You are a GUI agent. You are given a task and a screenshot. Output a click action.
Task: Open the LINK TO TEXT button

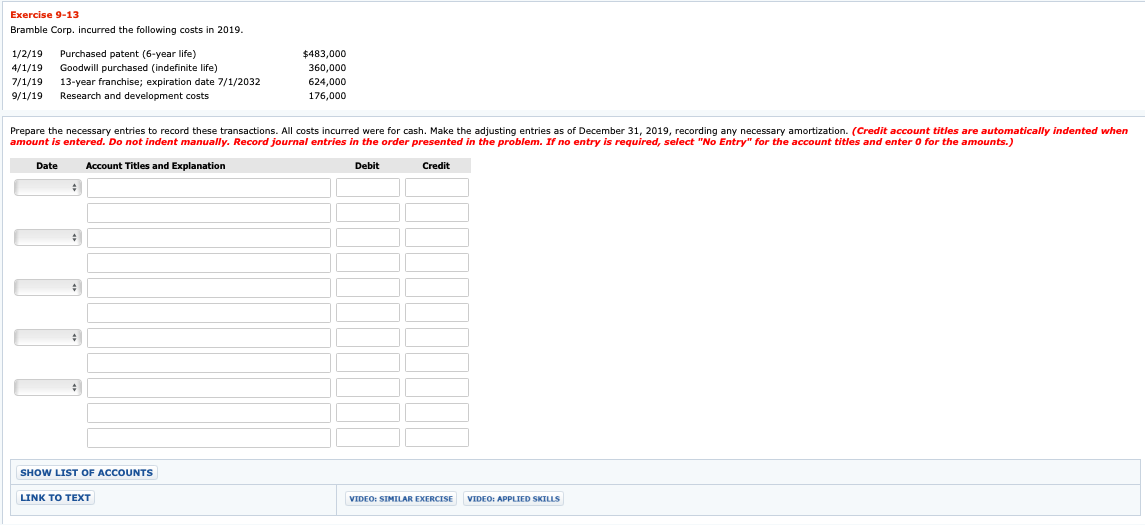(x=55, y=498)
